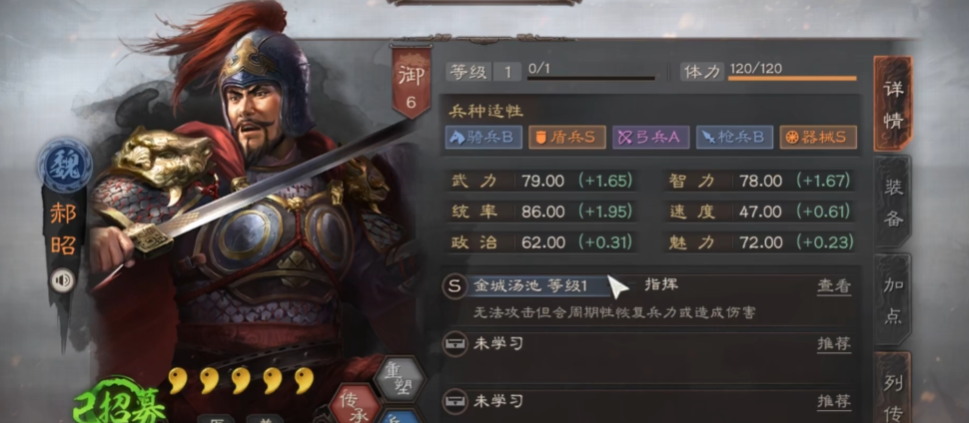The height and width of the screenshot is (423, 969).
Task: Select the 弓兵A archer troop badge
Action: 651,137
